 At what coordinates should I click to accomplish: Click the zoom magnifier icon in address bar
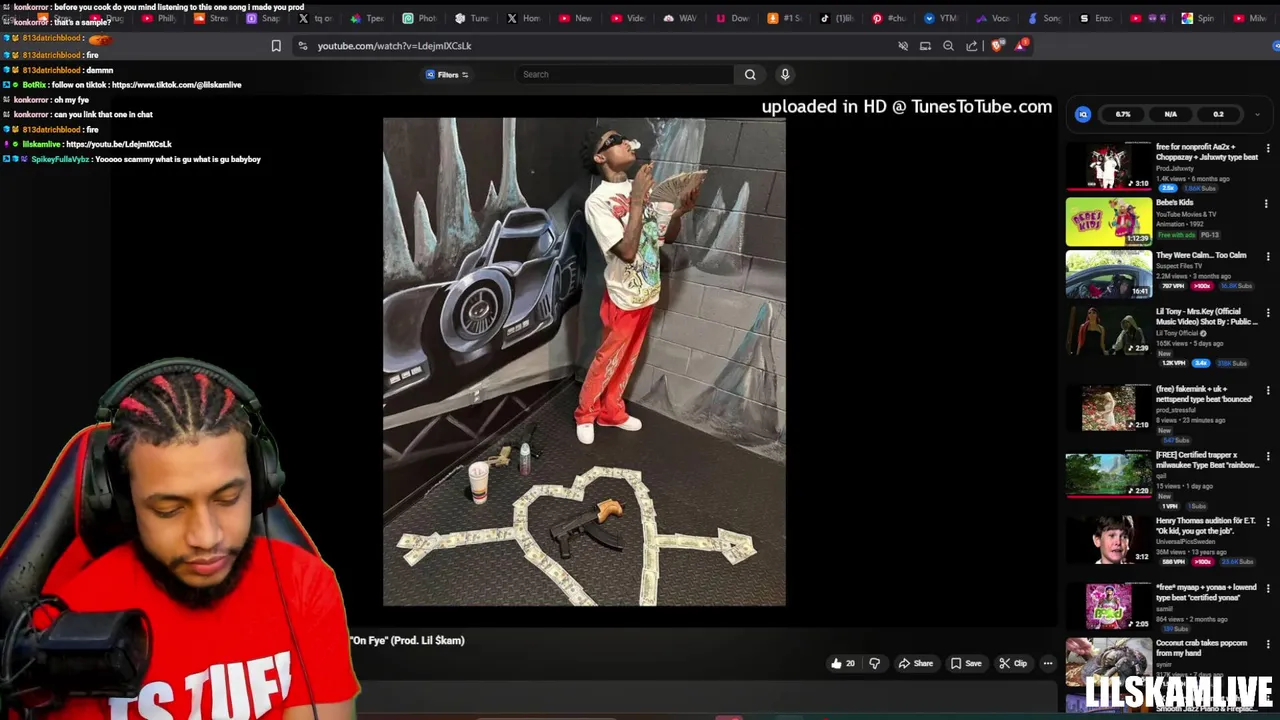coord(948,45)
